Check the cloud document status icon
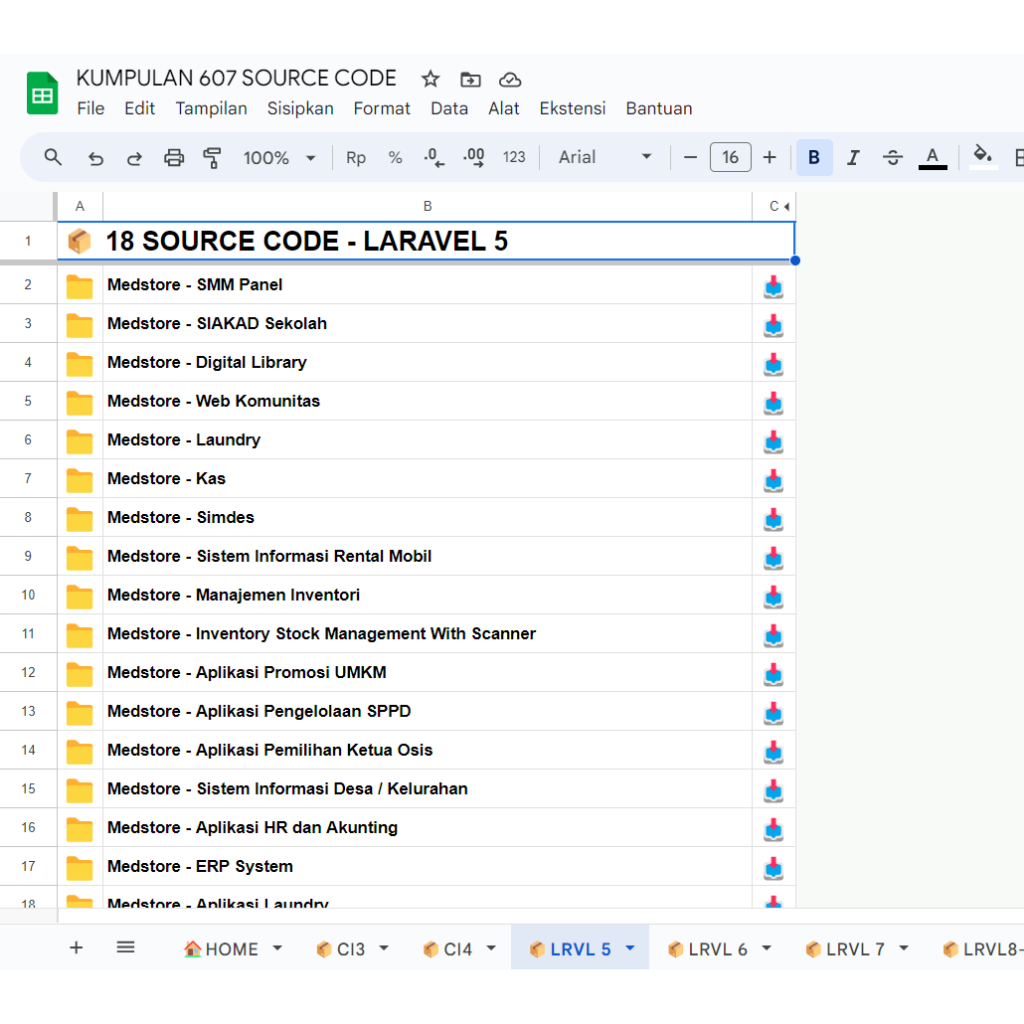 coord(510,79)
